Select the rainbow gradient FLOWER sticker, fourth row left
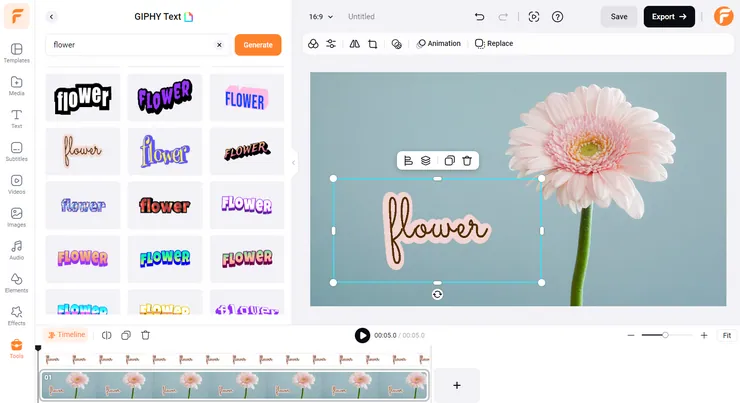 tap(83, 259)
